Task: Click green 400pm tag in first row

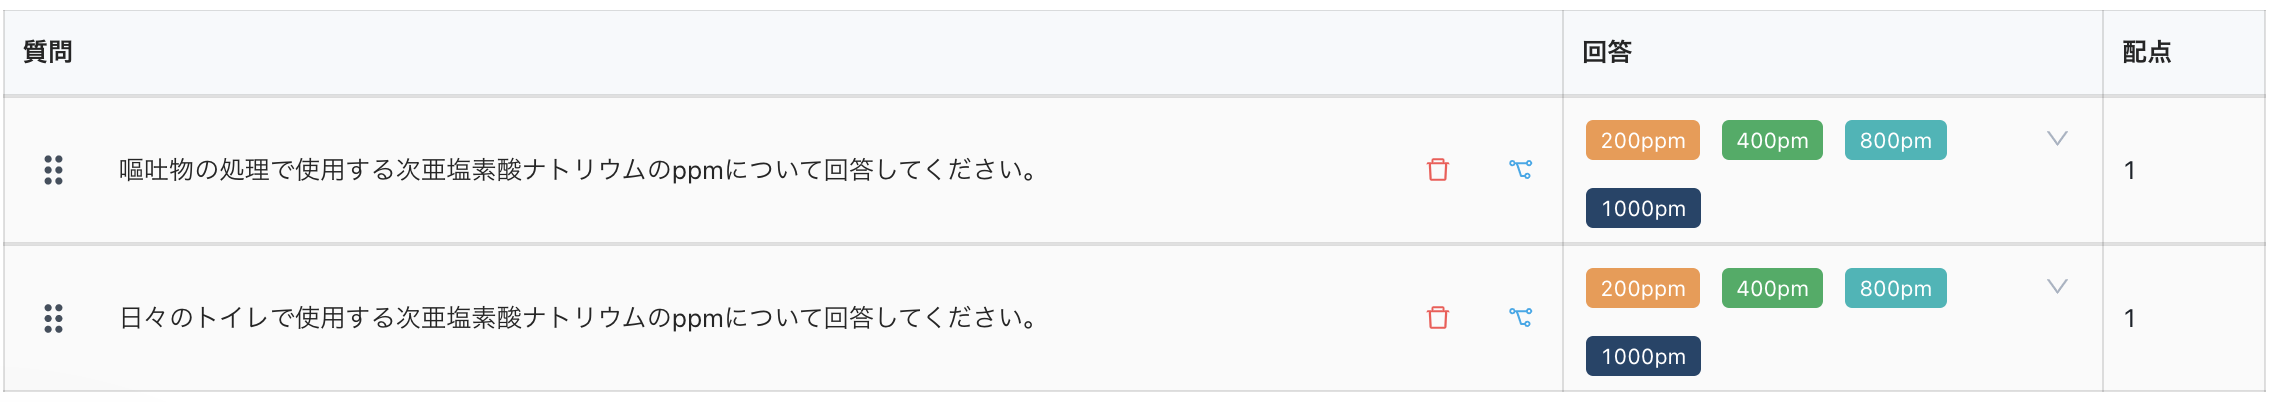Action: (x=1772, y=141)
